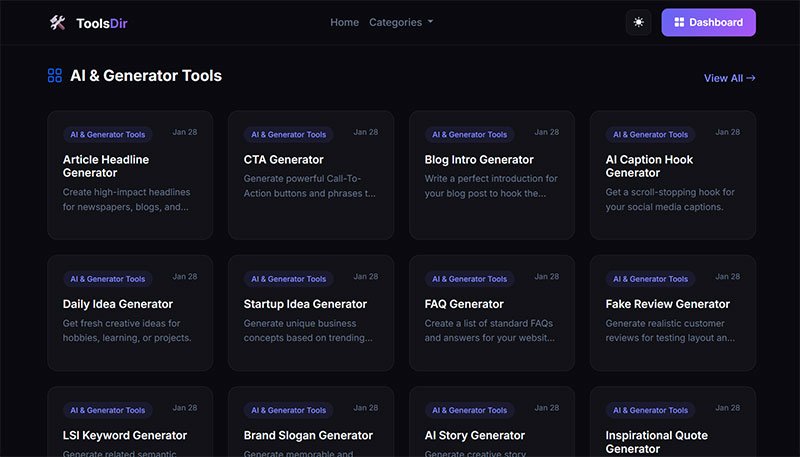Click Jan 28 date on Article Headline Generator card
The height and width of the screenshot is (457, 800).
click(x=185, y=132)
